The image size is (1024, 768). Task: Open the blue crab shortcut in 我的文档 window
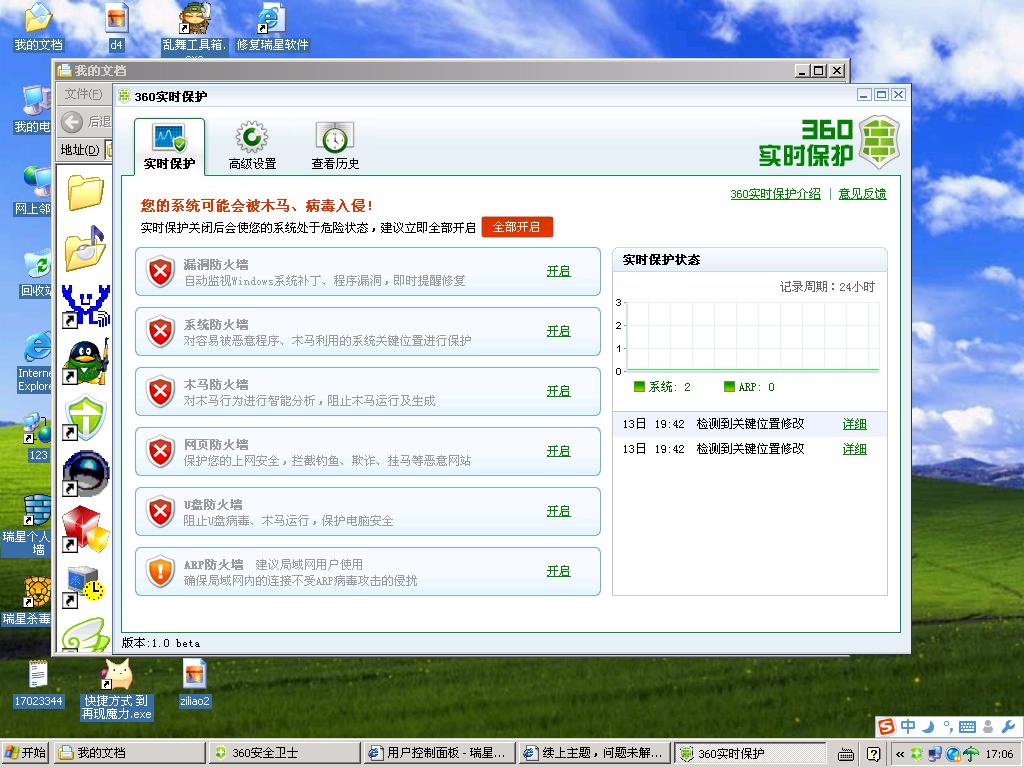click(x=86, y=306)
